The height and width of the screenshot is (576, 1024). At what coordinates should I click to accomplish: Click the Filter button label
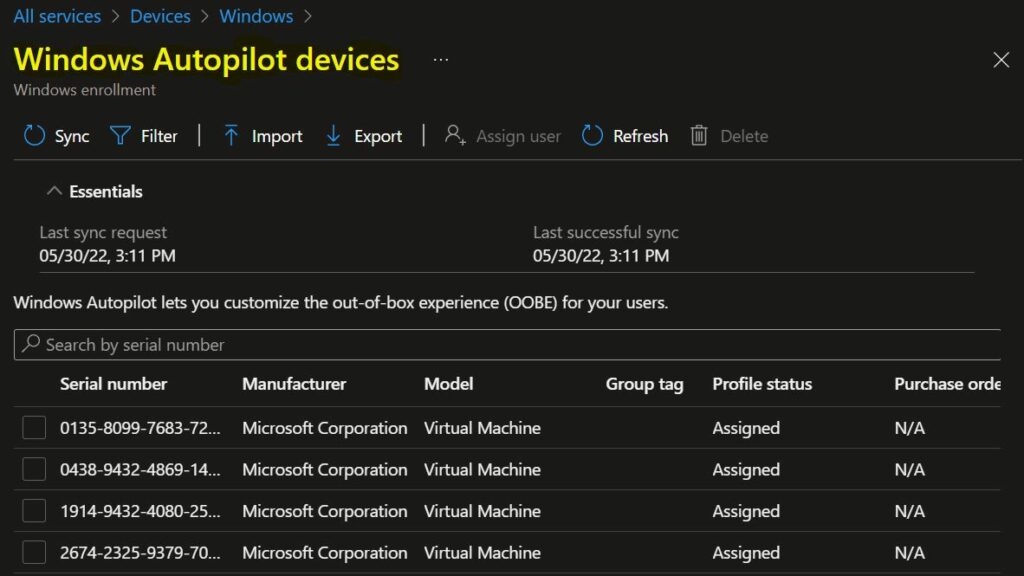click(x=159, y=136)
